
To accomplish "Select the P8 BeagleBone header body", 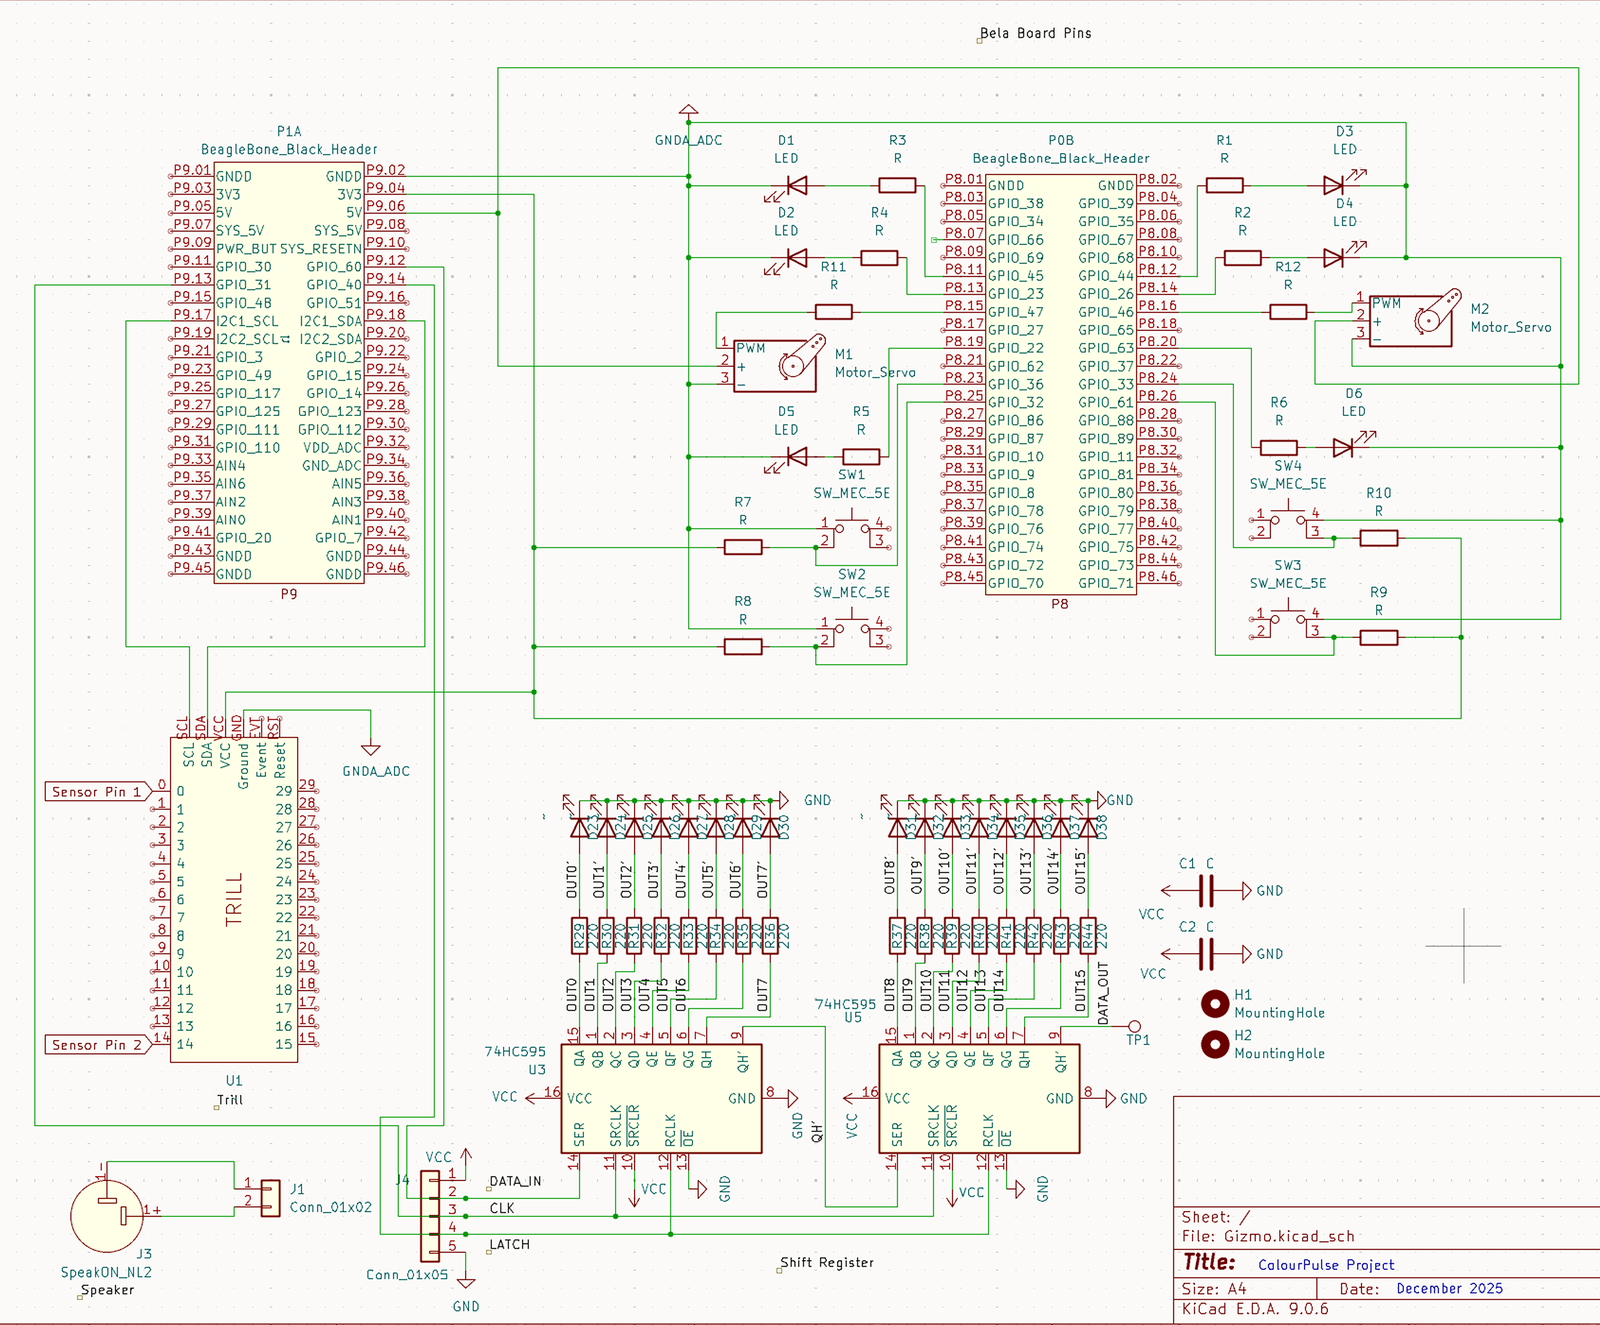I will tap(1061, 384).
